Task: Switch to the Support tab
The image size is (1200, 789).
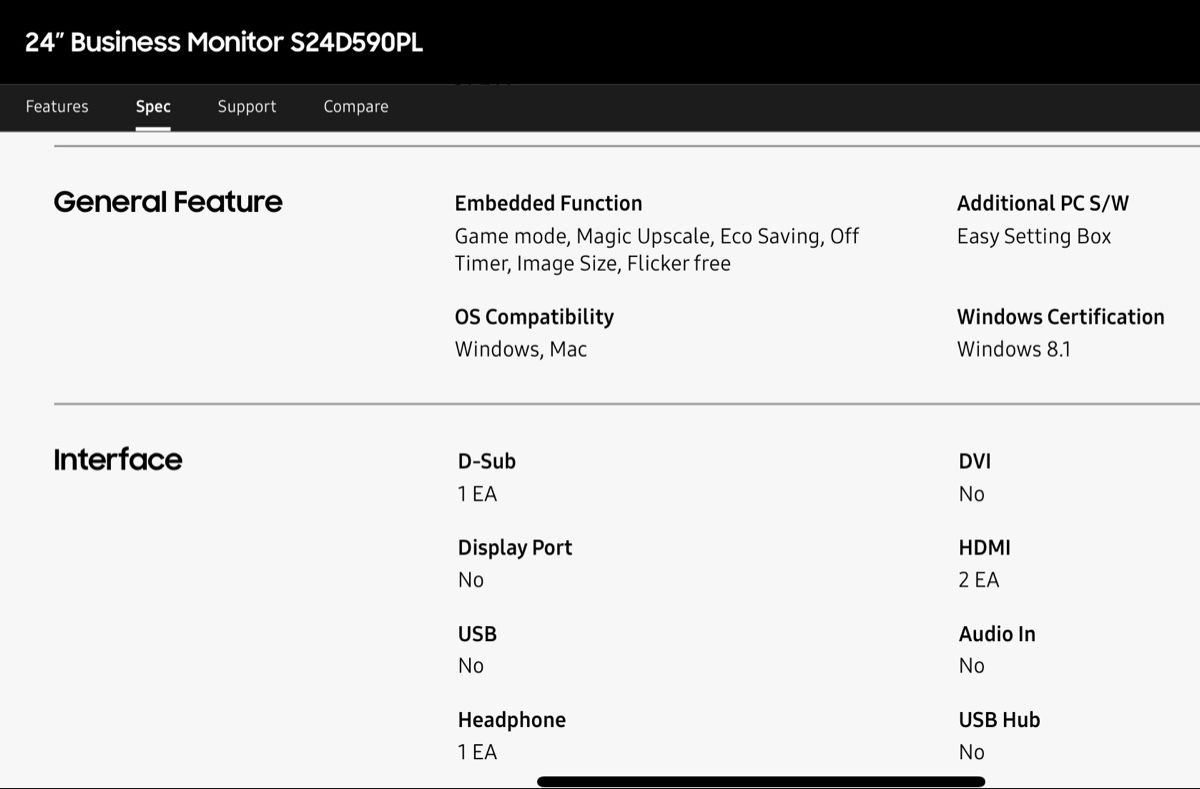Action: click(x=247, y=107)
